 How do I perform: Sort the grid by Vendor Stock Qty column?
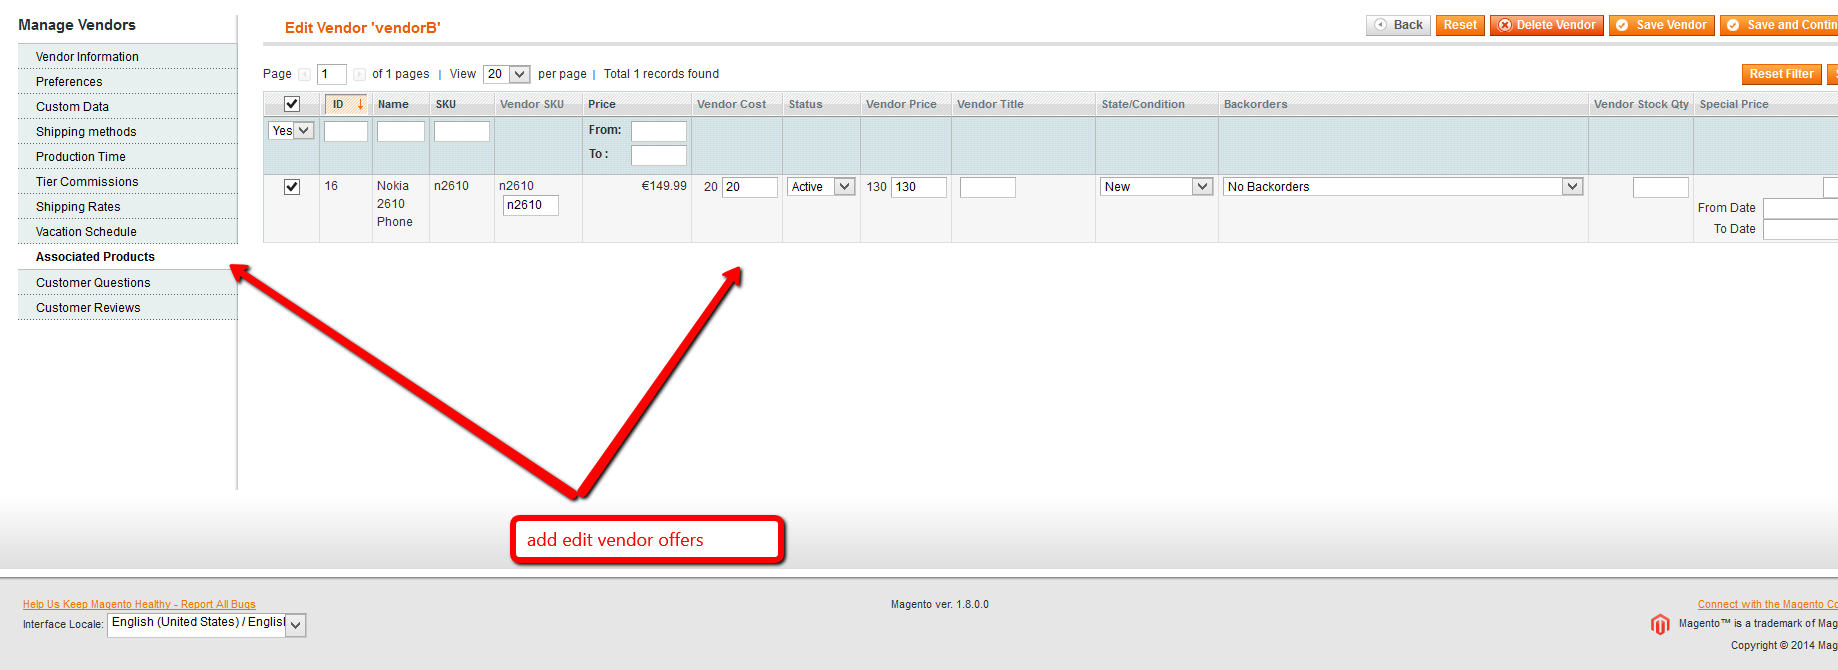[x=1641, y=104]
